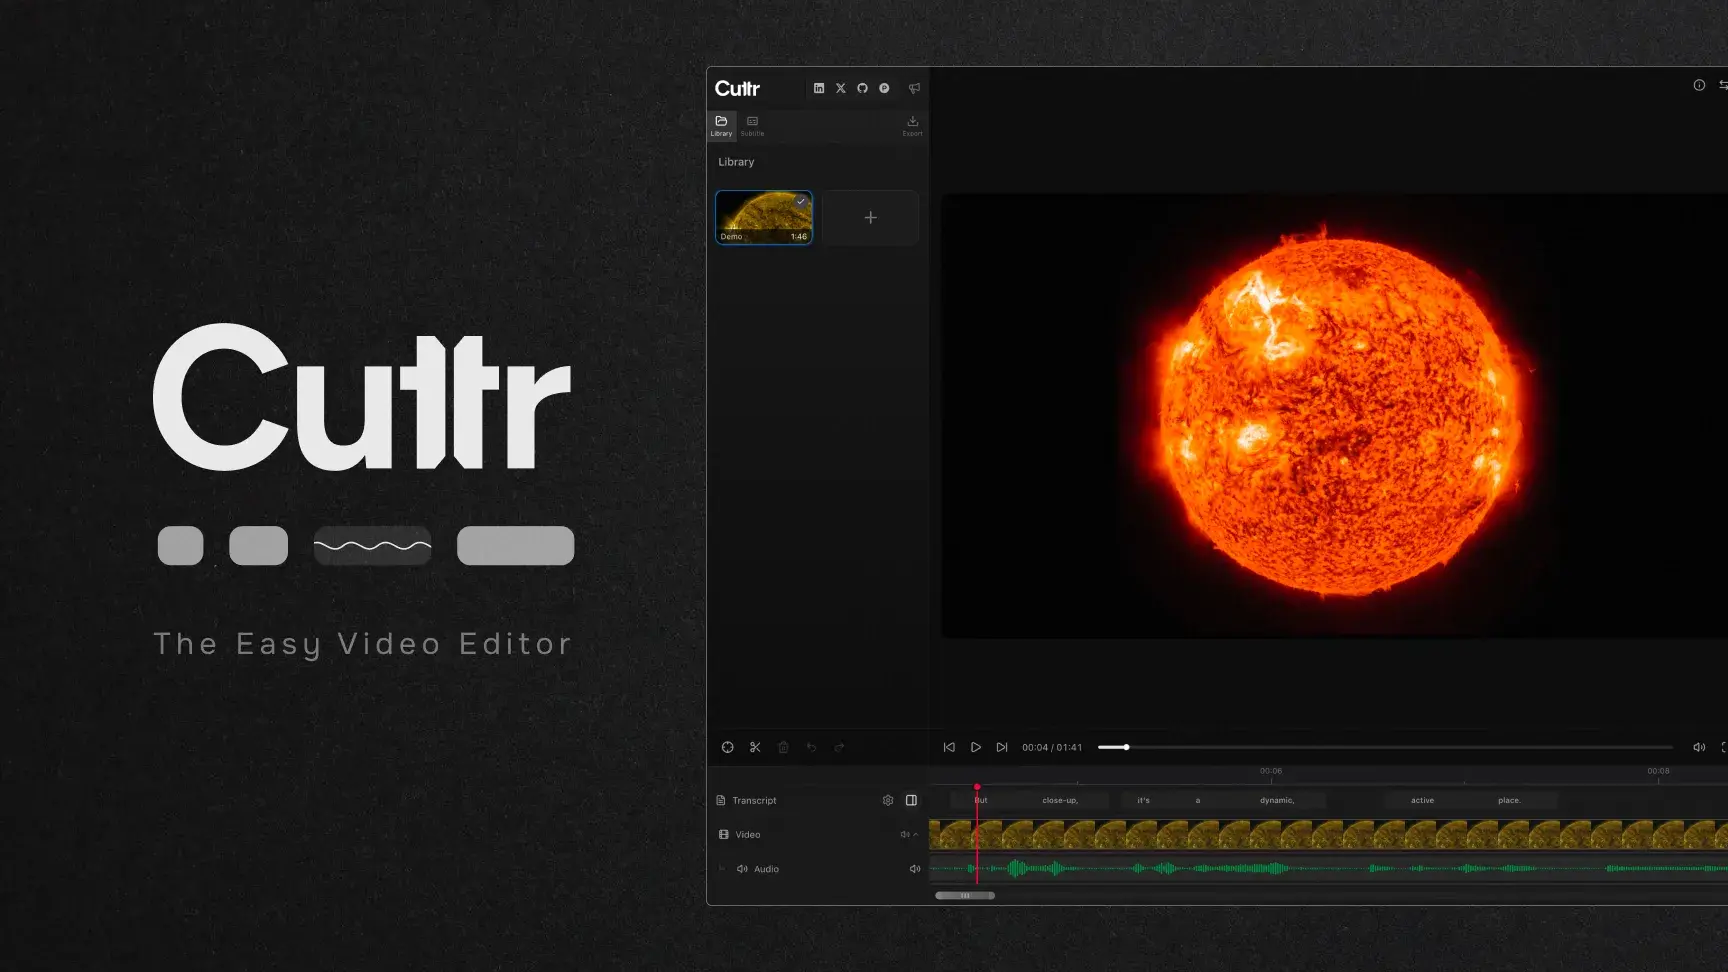This screenshot has height=972, width=1728.
Task: Select the scissors cut tool
Action: [755, 747]
